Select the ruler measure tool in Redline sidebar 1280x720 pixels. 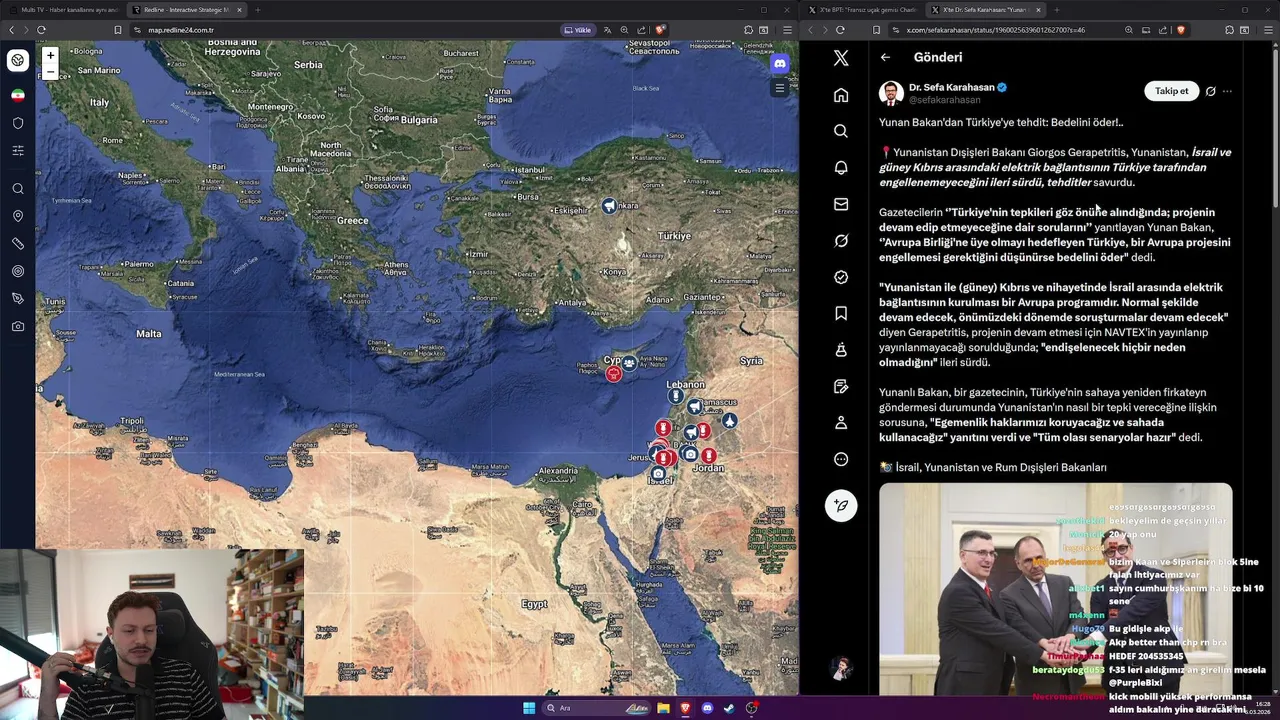(x=18, y=244)
